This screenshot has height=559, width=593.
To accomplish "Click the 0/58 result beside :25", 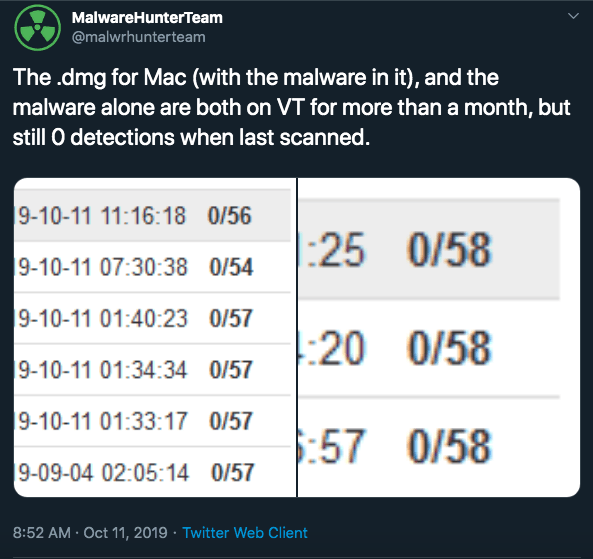I will (x=449, y=250).
